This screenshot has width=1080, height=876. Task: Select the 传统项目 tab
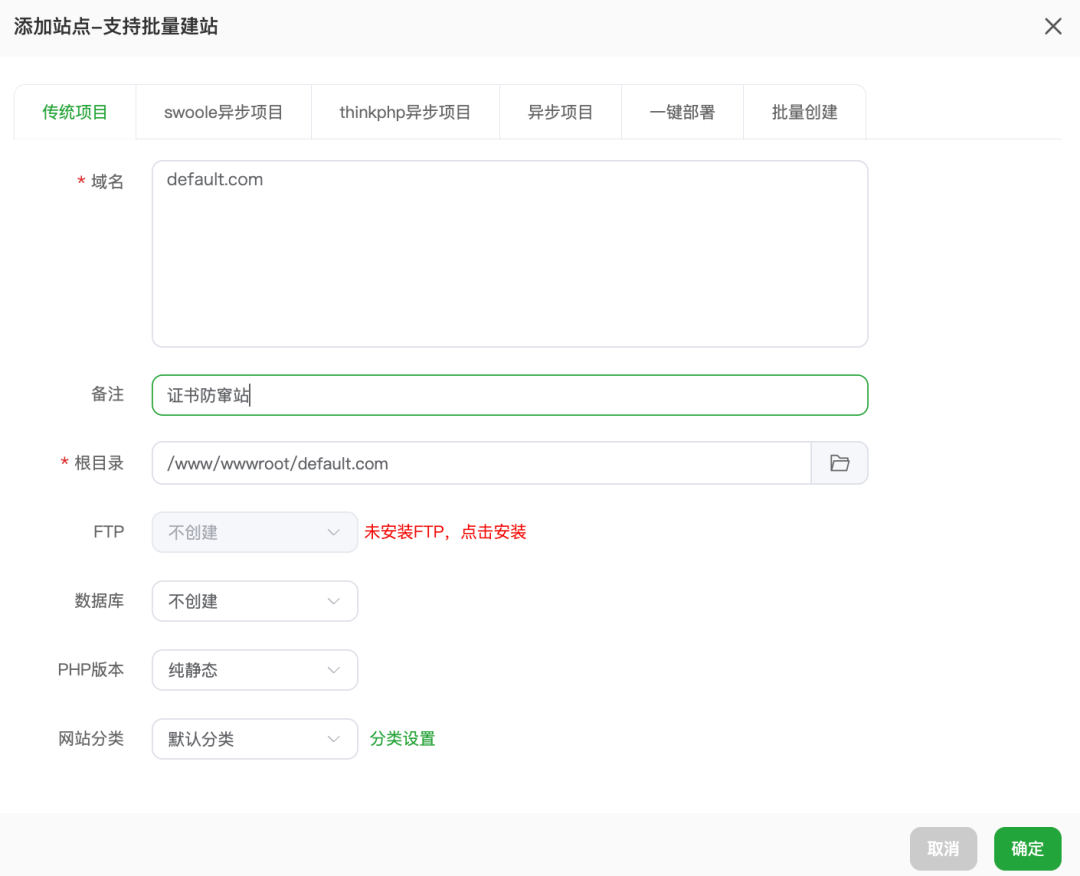pos(74,112)
